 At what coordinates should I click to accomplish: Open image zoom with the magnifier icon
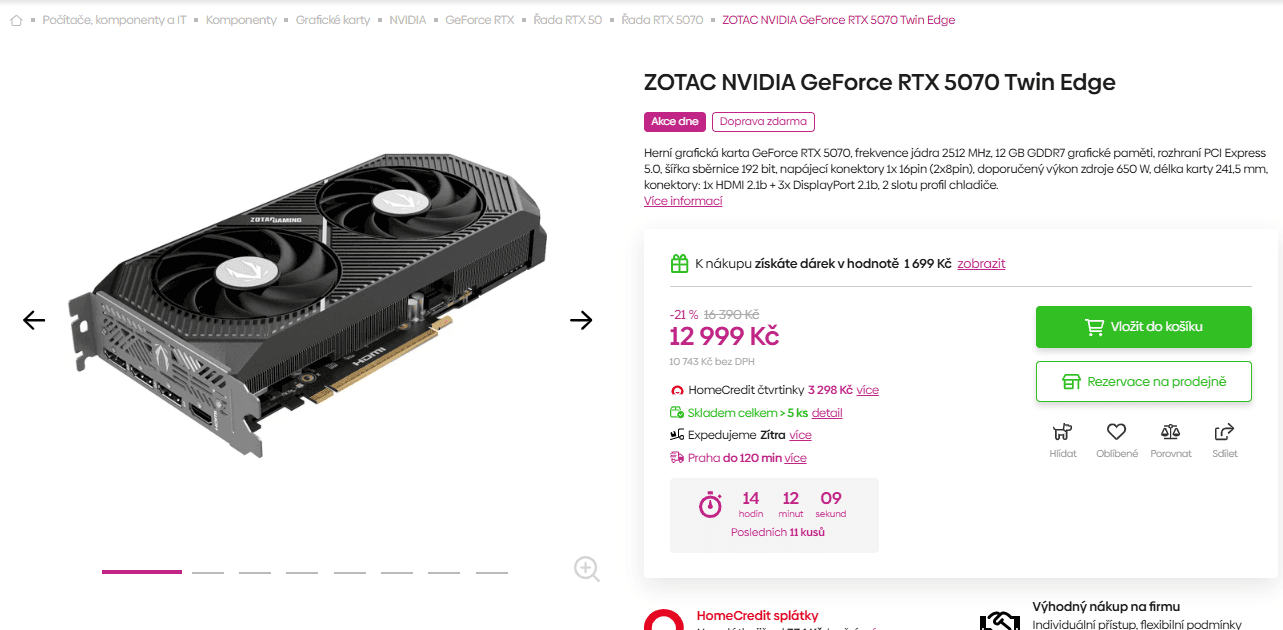(586, 568)
